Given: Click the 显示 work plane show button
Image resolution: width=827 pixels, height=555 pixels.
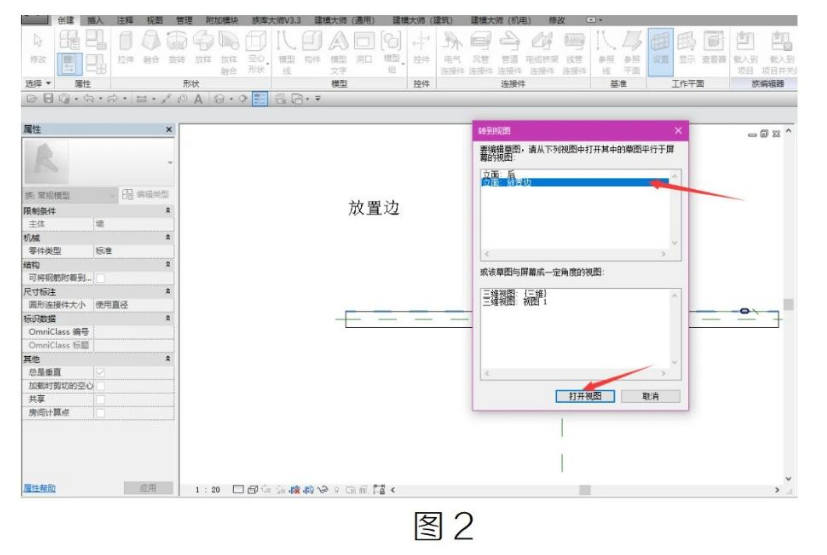Looking at the screenshot, I should [x=686, y=47].
